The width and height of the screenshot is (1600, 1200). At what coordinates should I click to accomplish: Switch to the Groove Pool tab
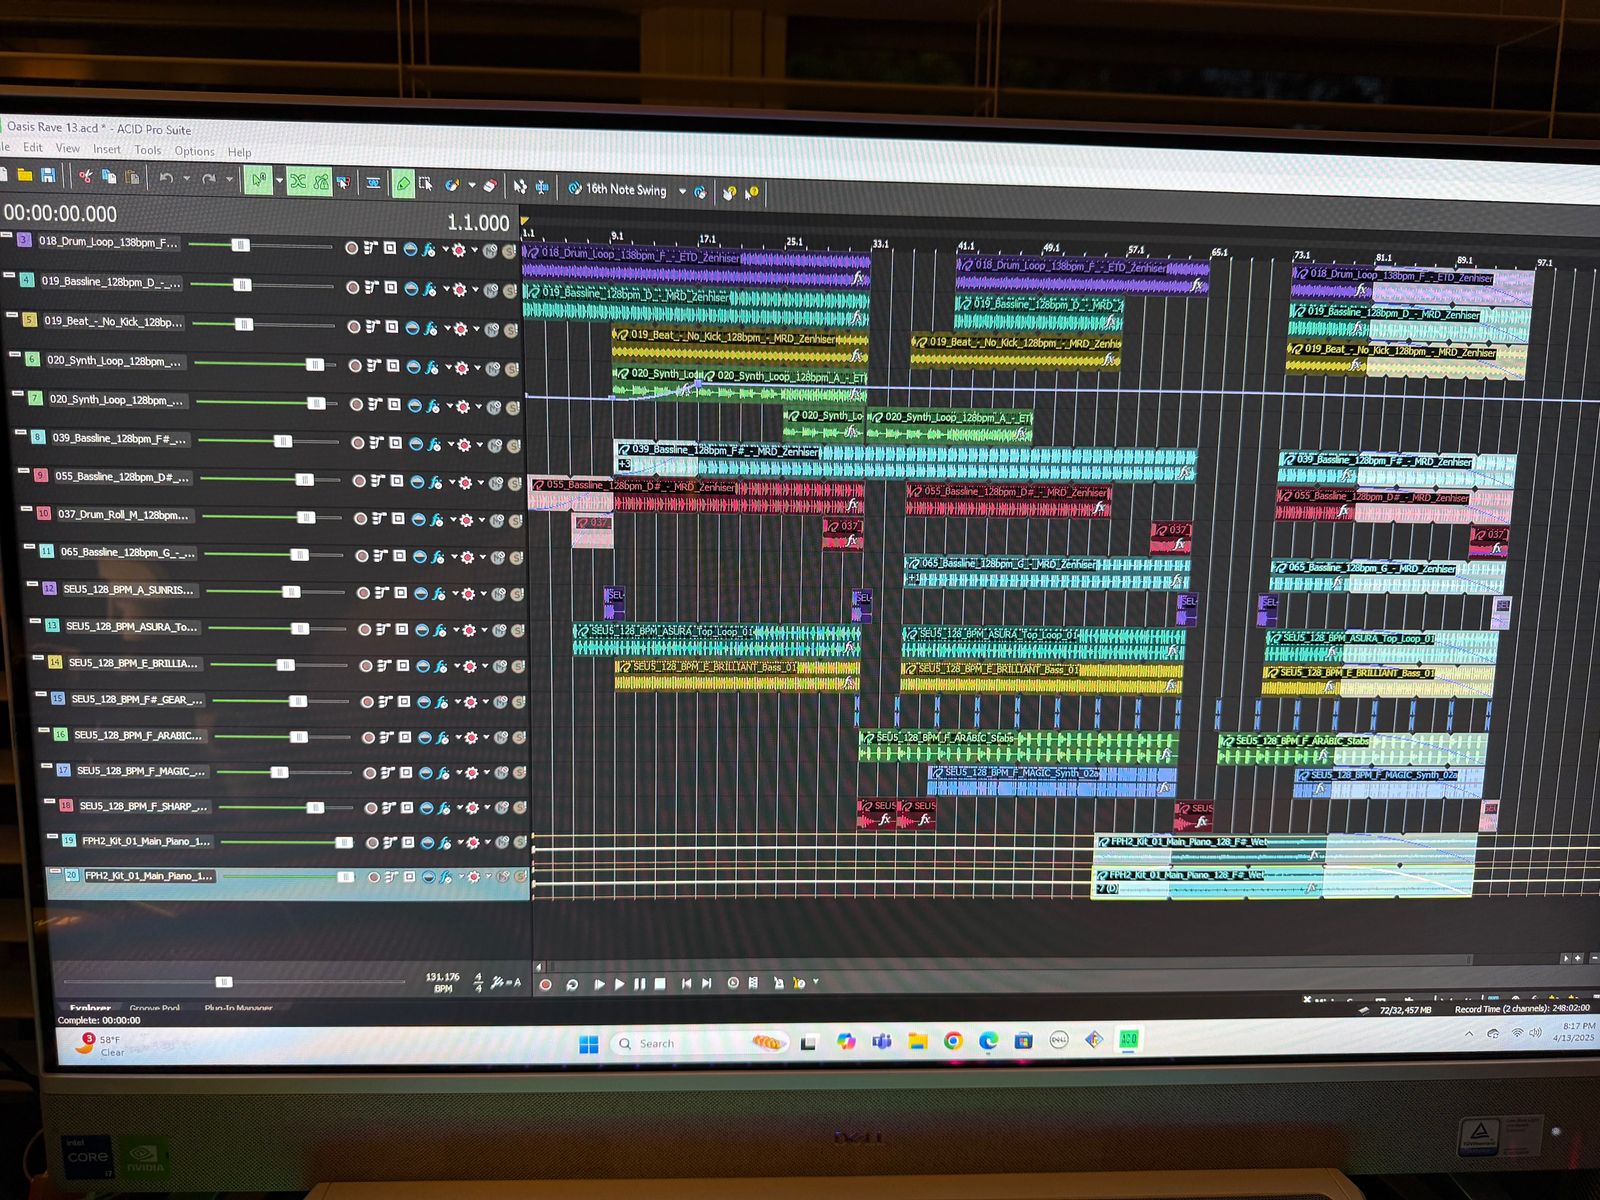[155, 1008]
